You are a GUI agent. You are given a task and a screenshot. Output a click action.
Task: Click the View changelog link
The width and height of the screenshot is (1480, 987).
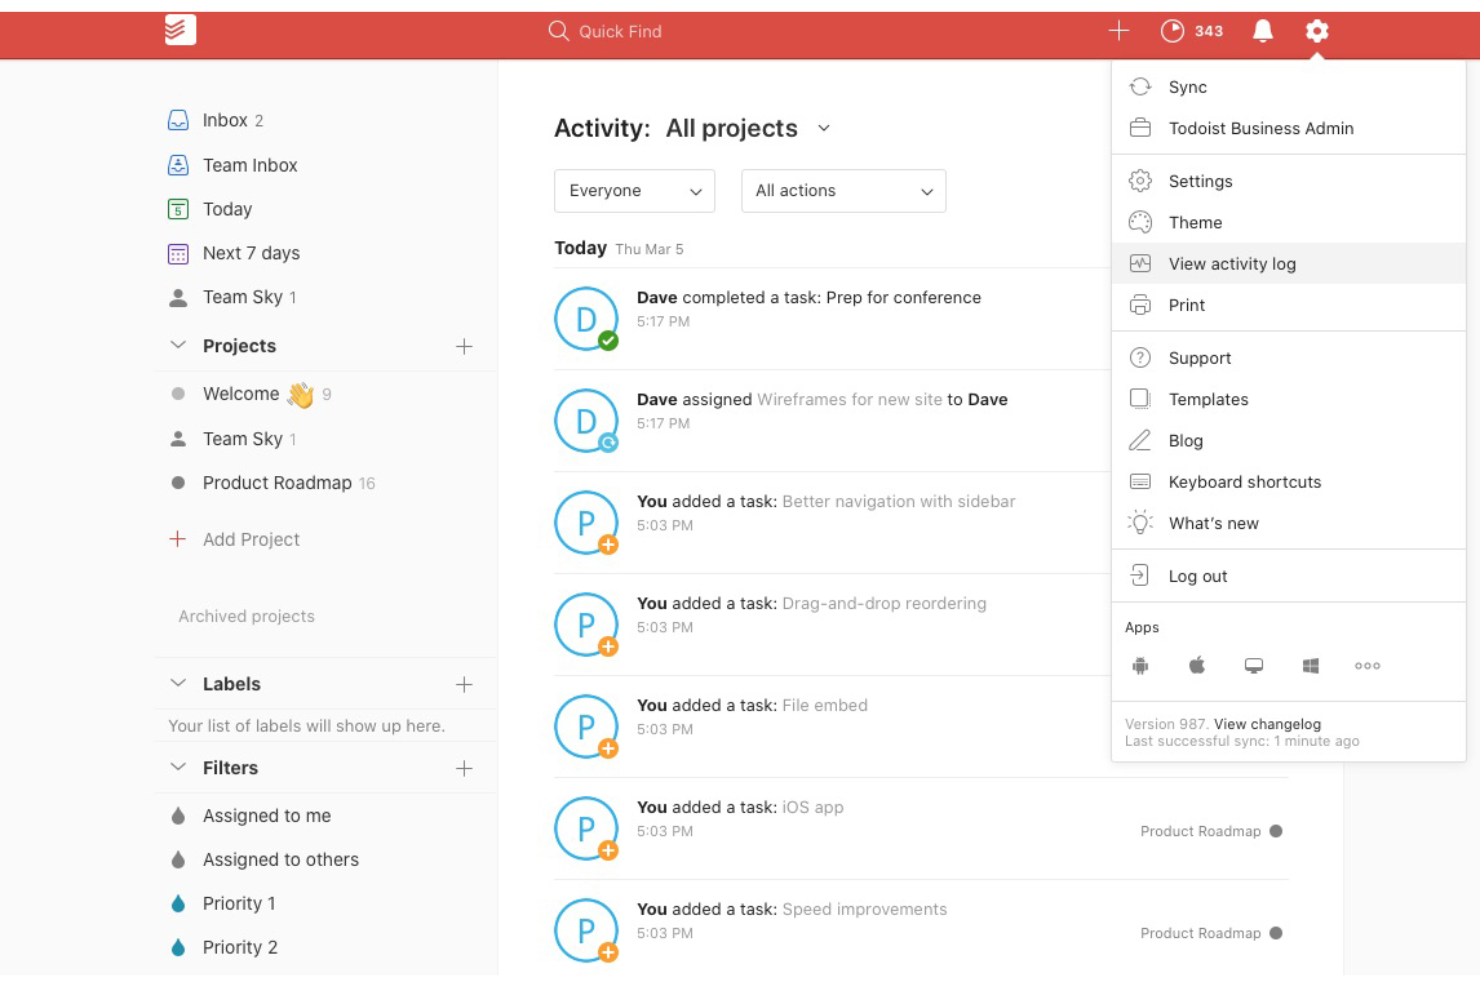coord(1267,723)
